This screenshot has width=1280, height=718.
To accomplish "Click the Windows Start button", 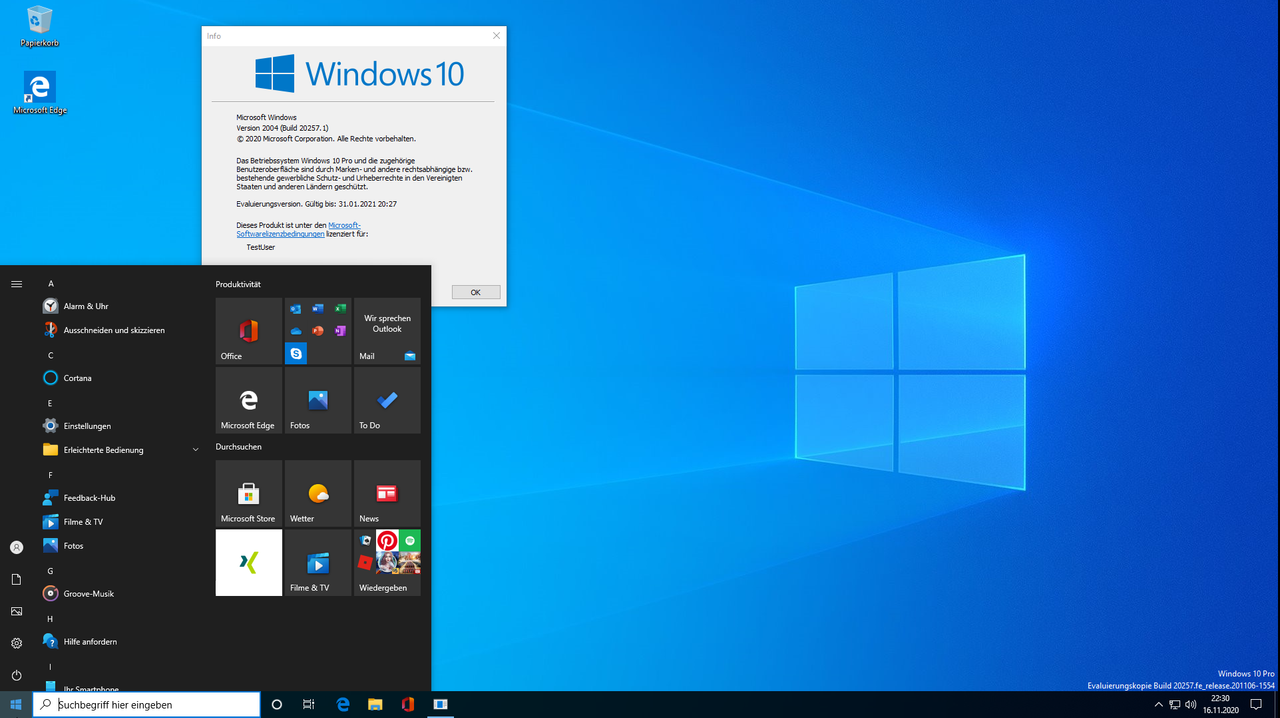I will (16, 705).
